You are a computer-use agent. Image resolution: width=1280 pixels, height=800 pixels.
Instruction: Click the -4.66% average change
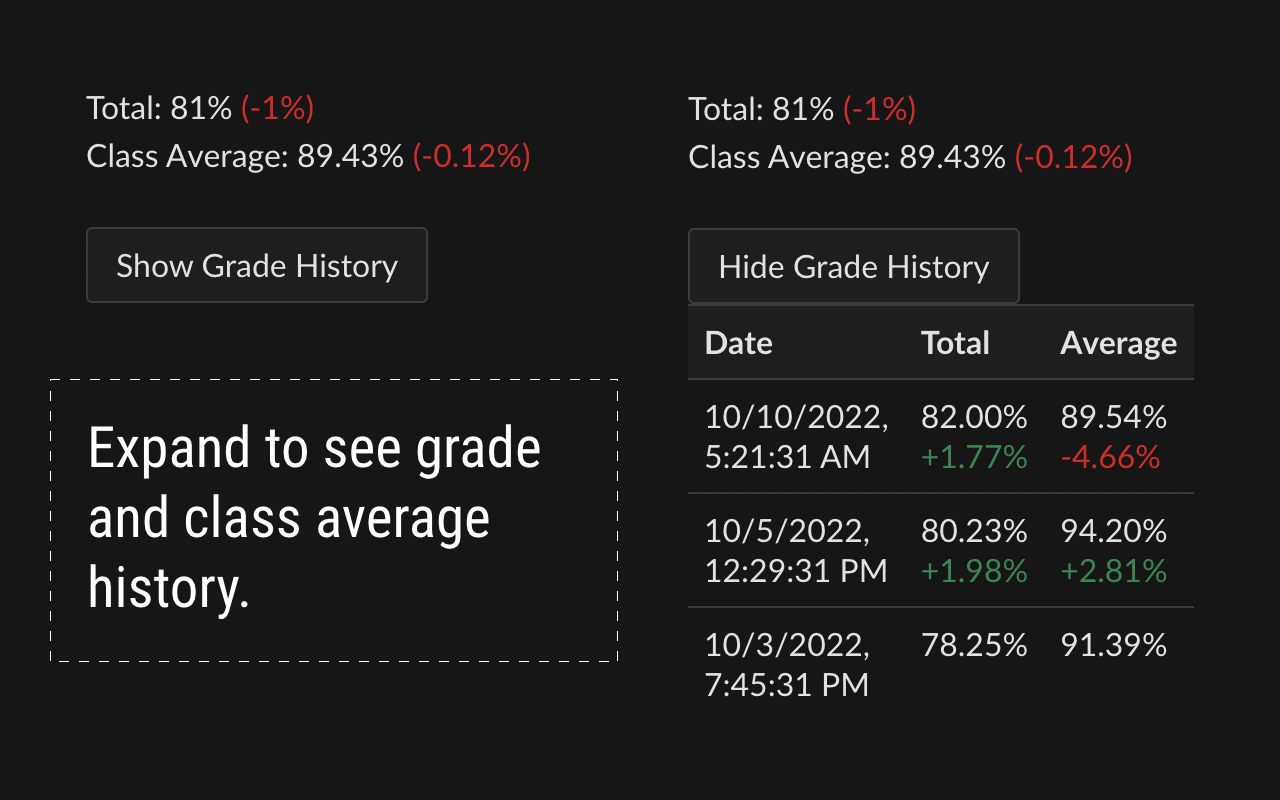pos(1110,457)
